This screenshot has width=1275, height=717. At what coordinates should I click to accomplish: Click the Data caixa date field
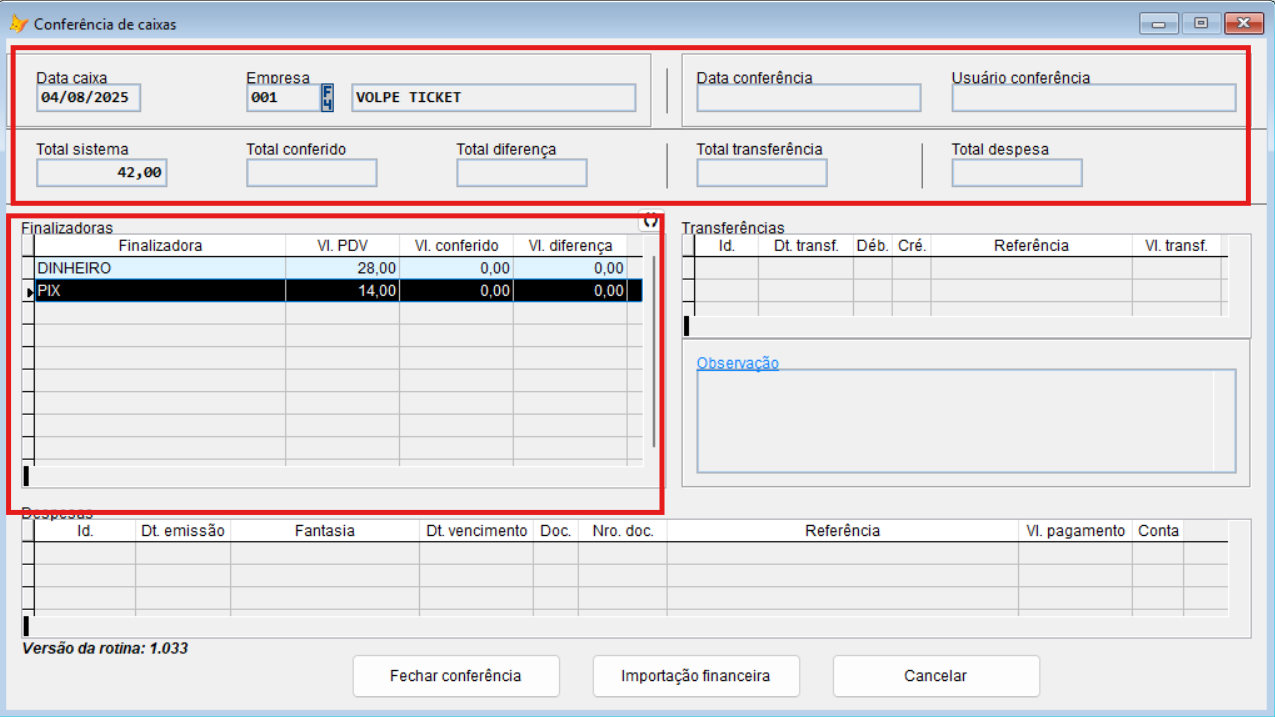click(x=89, y=97)
